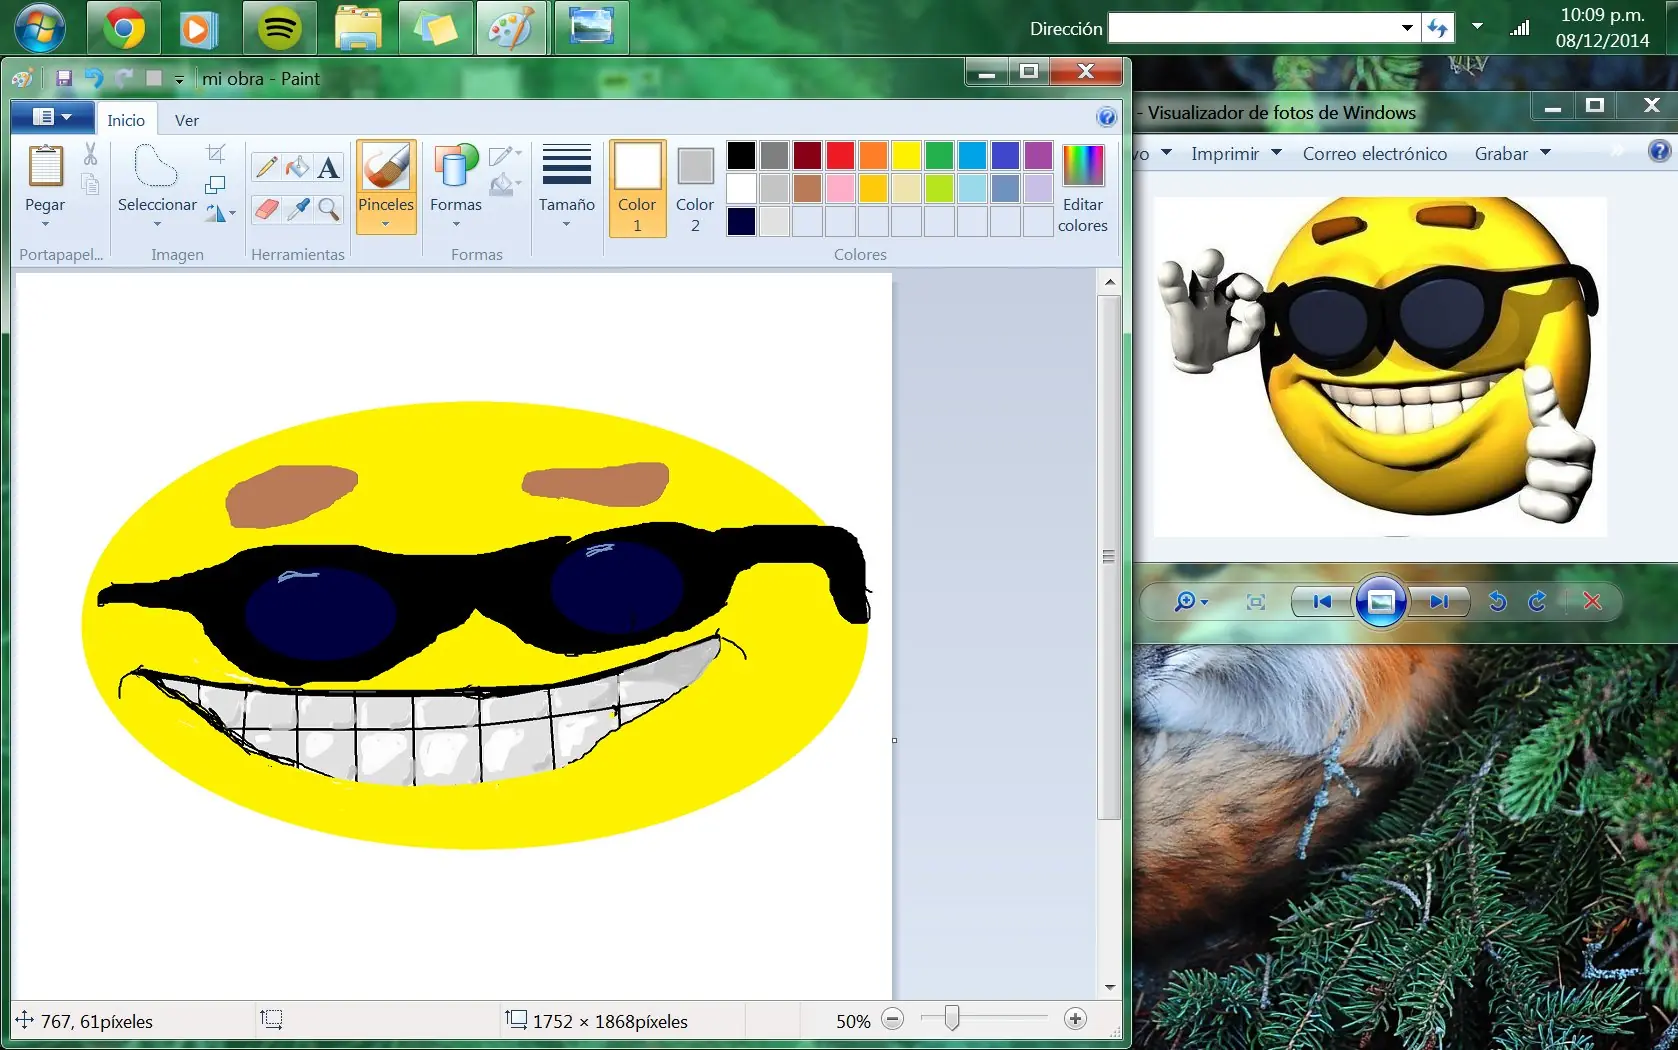Screen dimensions: 1678x1050
Task: Click the Copy icon under scissors
Action: tap(90, 184)
